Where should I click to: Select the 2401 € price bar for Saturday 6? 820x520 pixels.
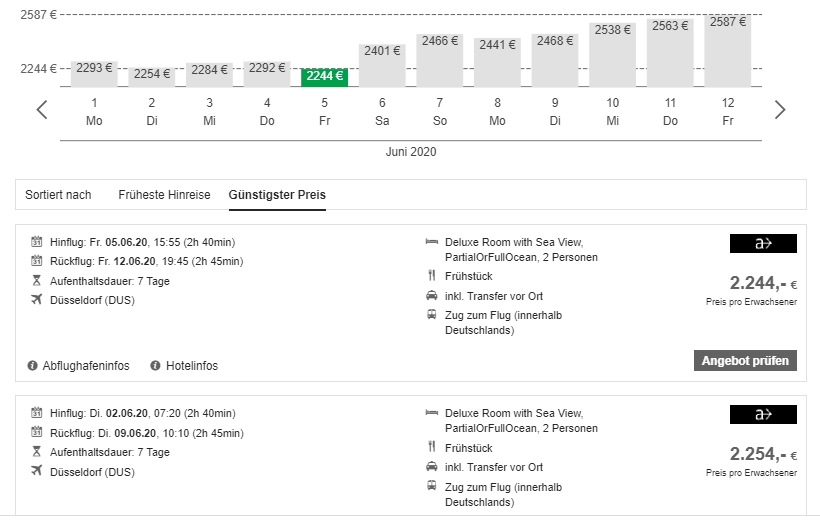(x=382, y=65)
